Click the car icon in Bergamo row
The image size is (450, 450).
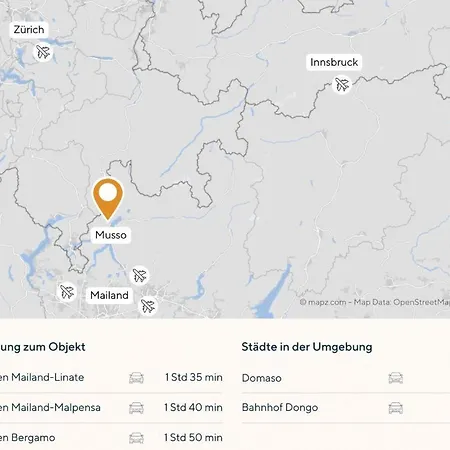[x=136, y=438]
